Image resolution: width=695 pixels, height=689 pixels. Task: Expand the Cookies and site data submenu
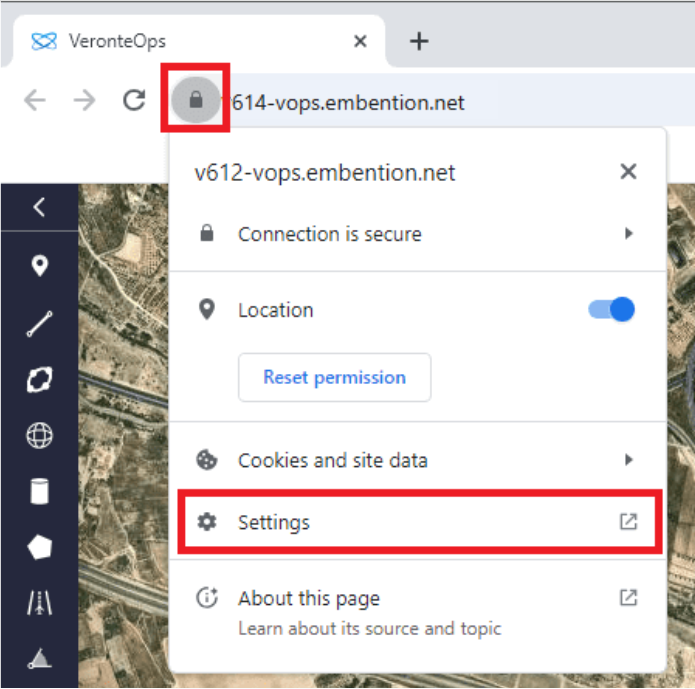(418, 460)
